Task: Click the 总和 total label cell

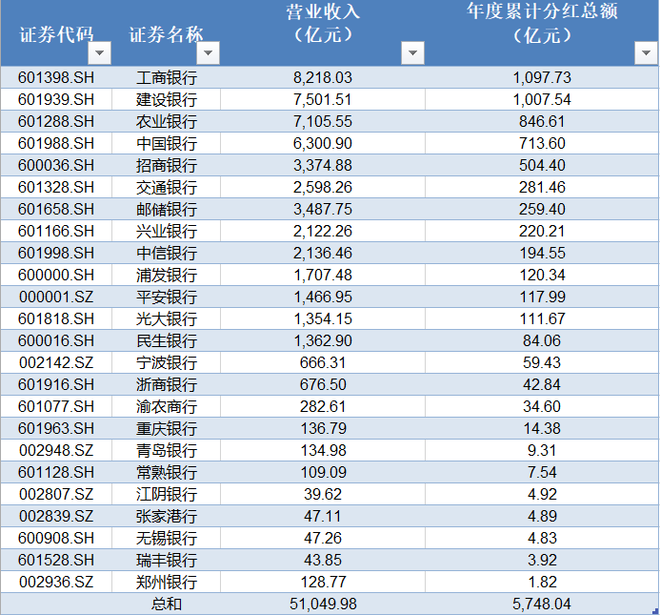Action: 166,604
